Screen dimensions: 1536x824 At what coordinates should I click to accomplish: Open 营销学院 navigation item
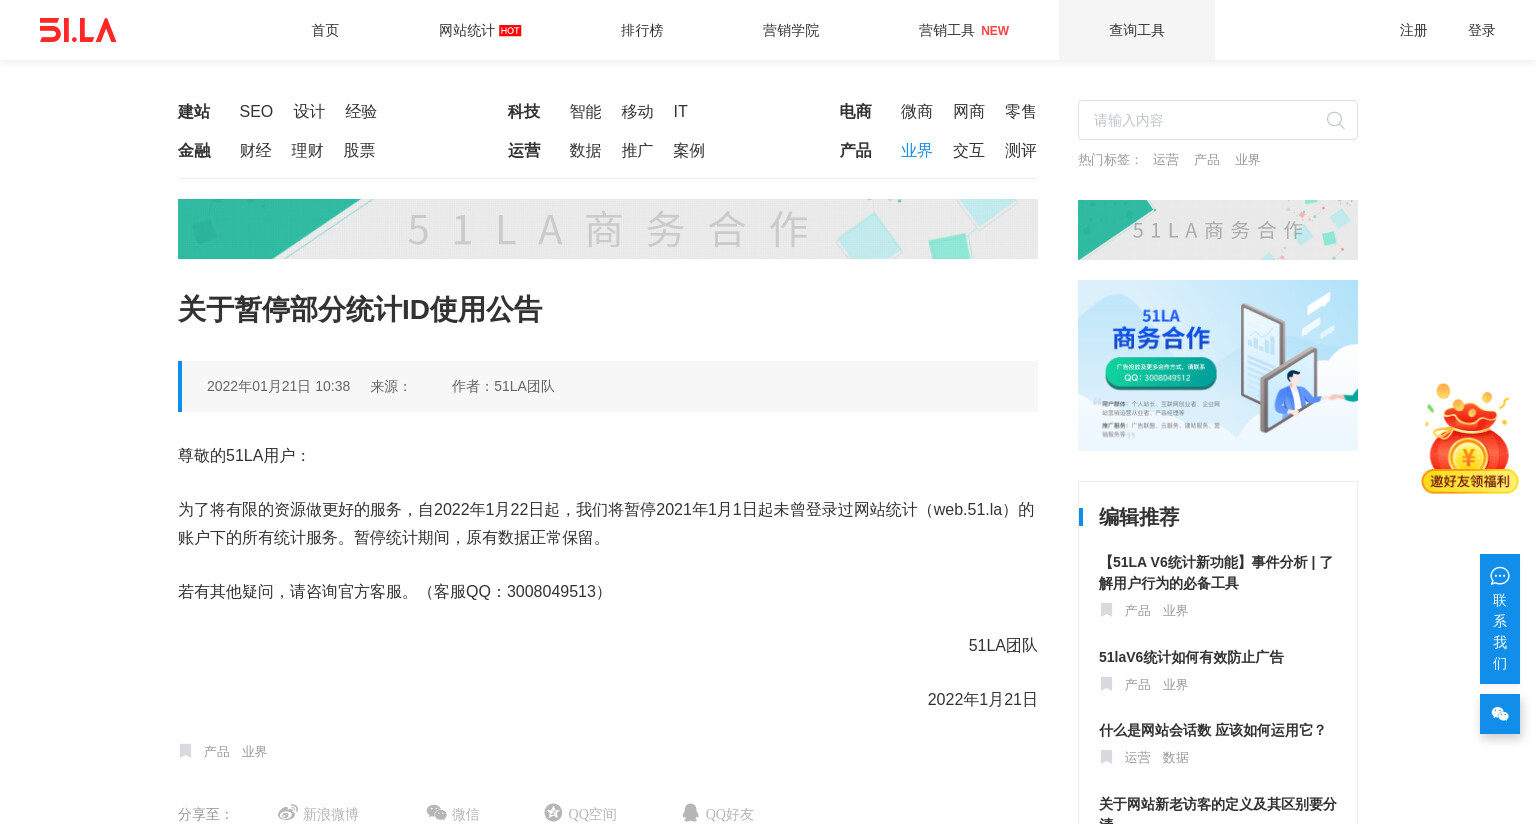791,30
